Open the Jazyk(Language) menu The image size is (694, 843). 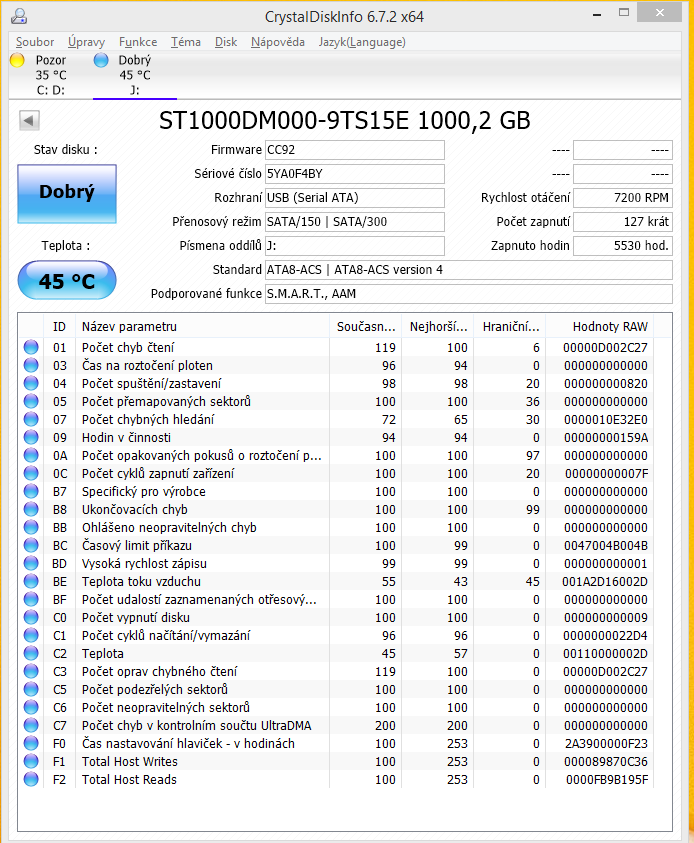pos(362,42)
